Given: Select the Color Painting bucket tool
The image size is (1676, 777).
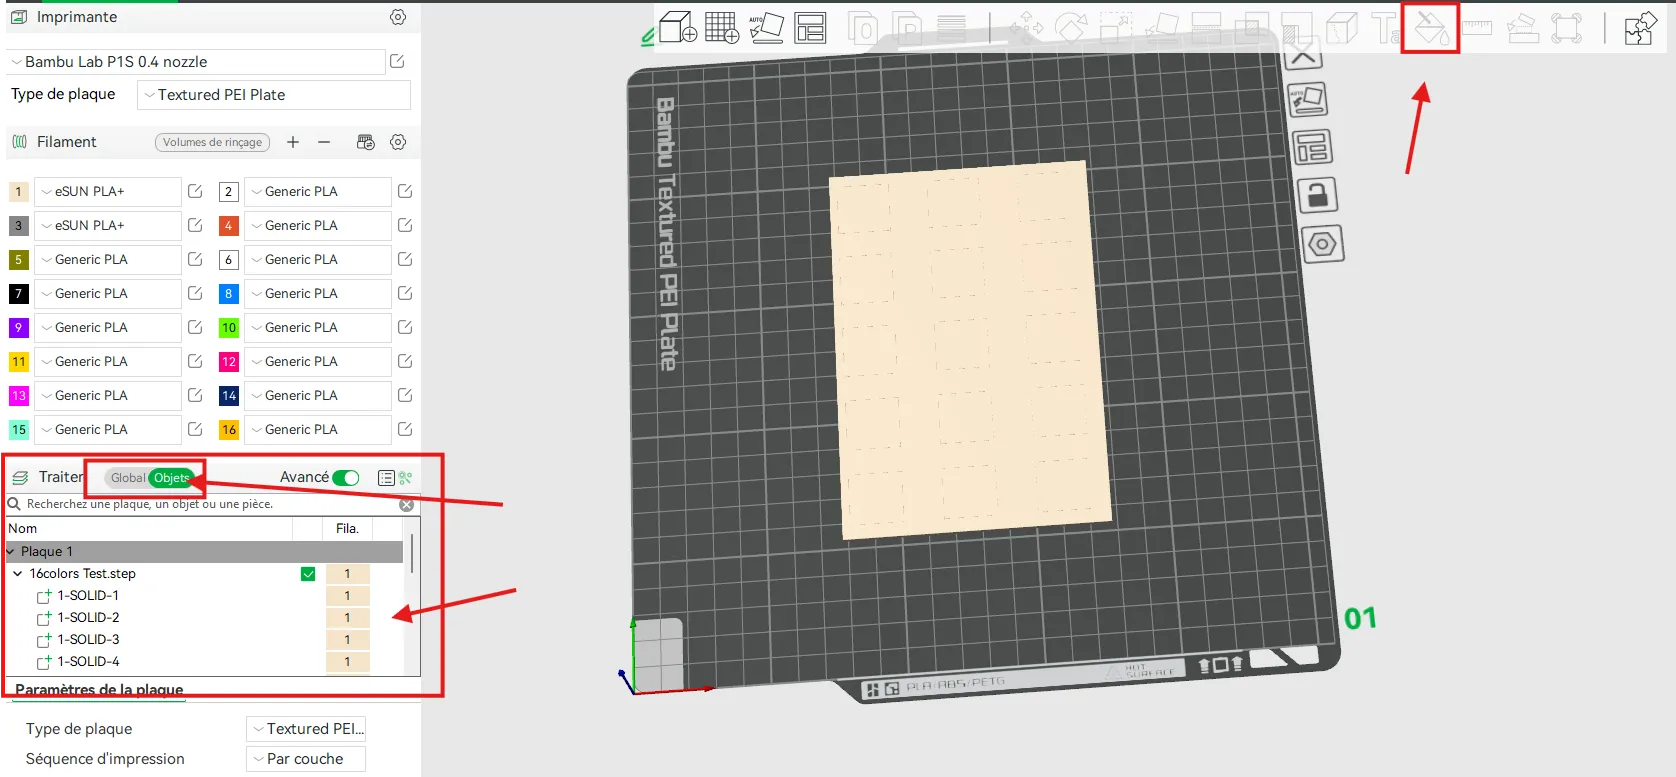Looking at the screenshot, I should 1431,28.
